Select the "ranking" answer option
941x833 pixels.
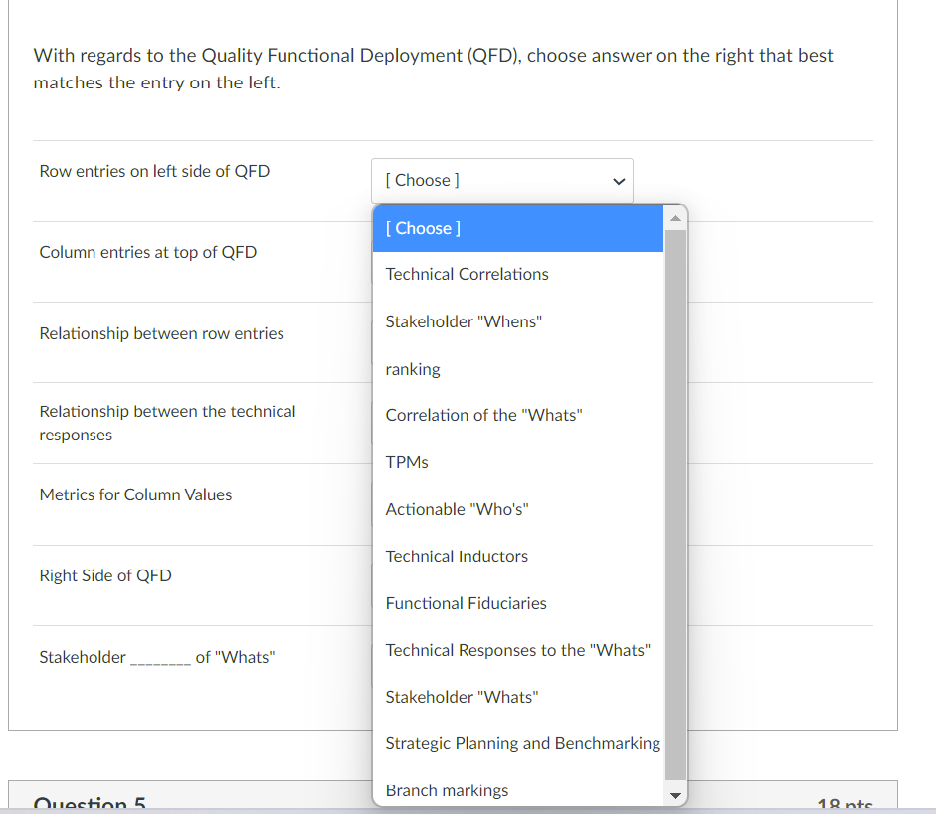tap(413, 368)
